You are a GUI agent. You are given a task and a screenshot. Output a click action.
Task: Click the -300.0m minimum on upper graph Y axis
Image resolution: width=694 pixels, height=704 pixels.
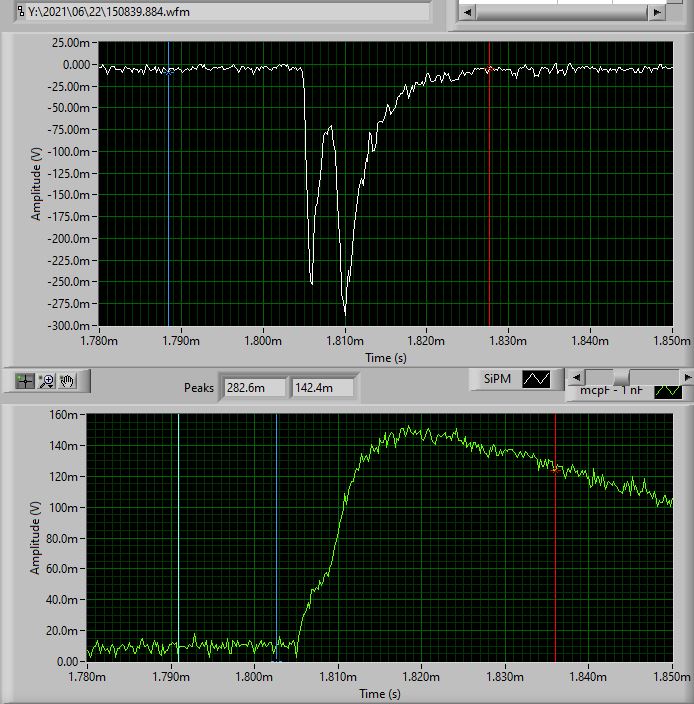pyautogui.click(x=69, y=326)
